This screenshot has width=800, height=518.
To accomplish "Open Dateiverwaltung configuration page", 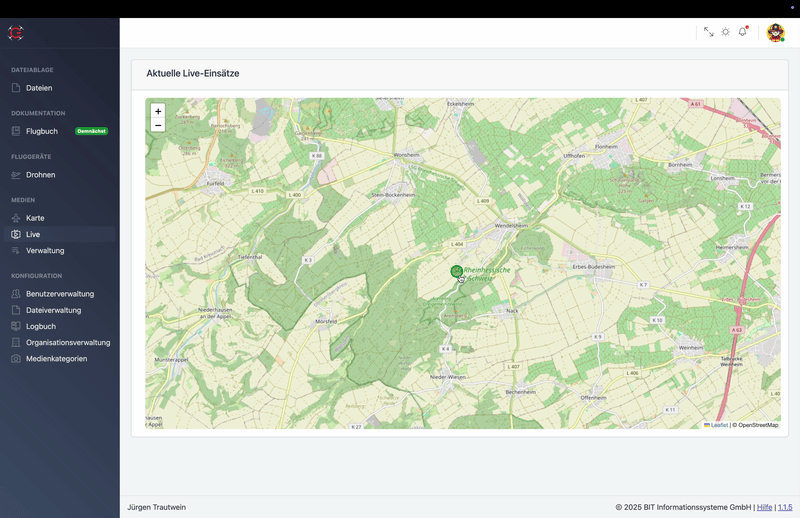I will pos(54,310).
